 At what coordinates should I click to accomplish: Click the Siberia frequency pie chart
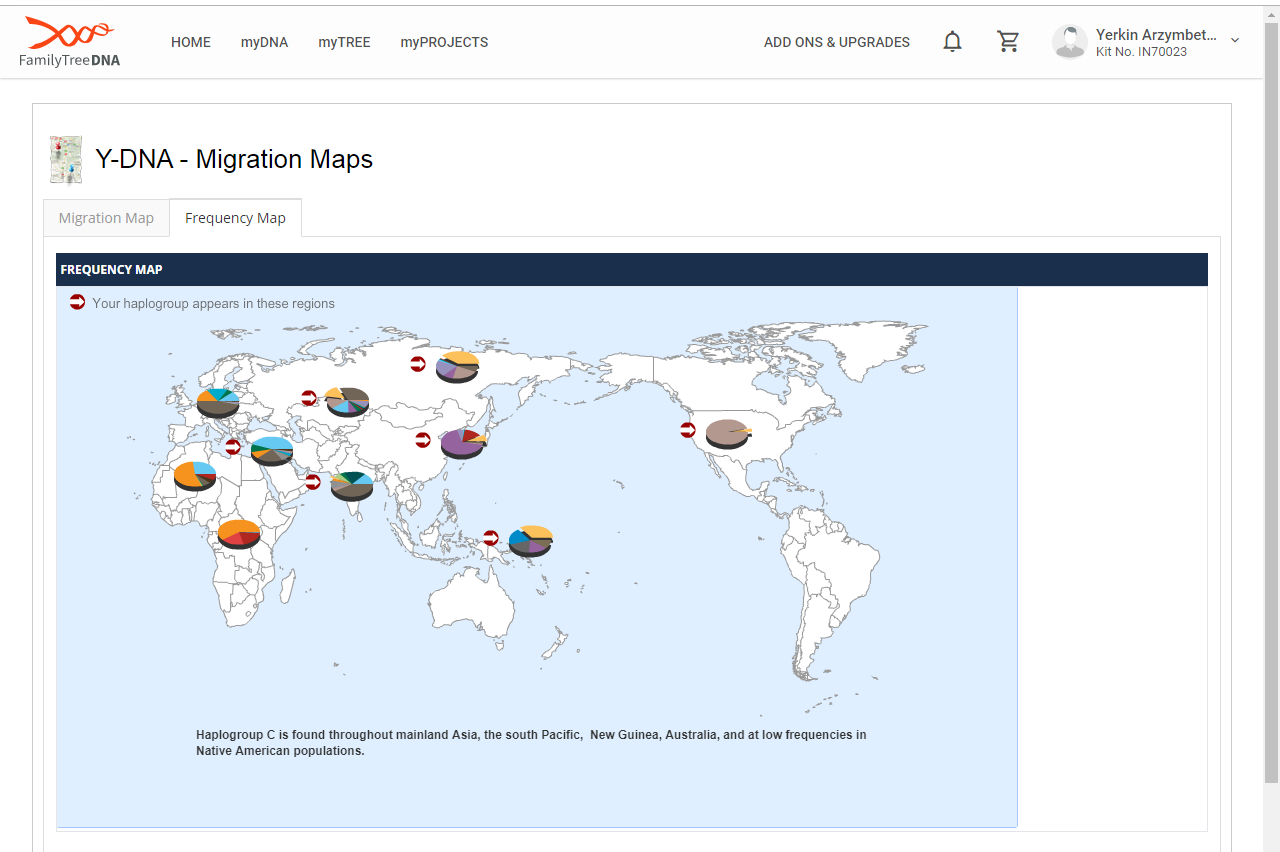(x=458, y=367)
